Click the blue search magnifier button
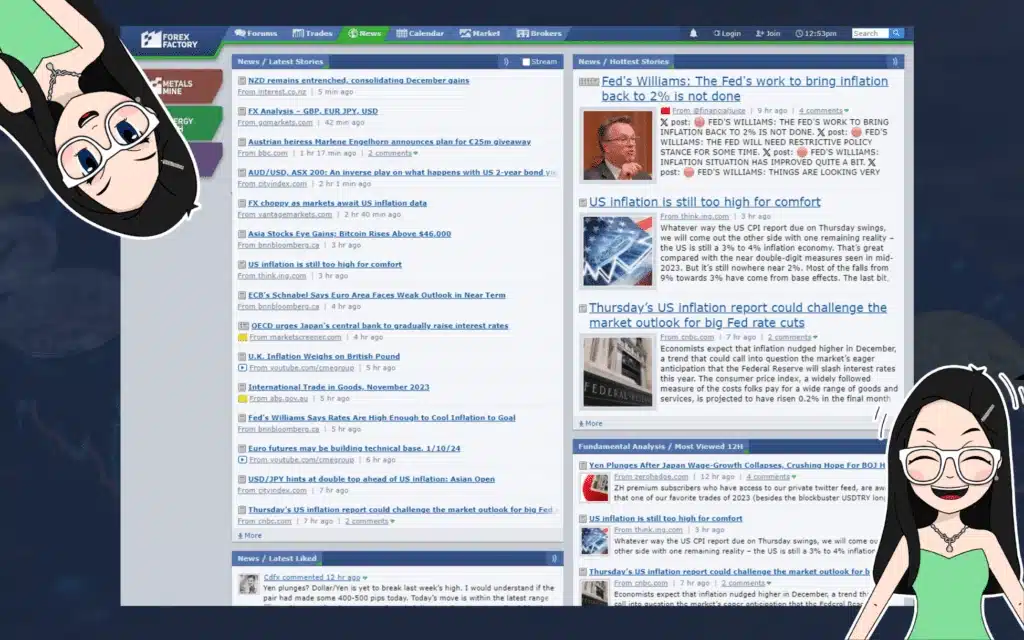The image size is (1024, 640). point(897,33)
